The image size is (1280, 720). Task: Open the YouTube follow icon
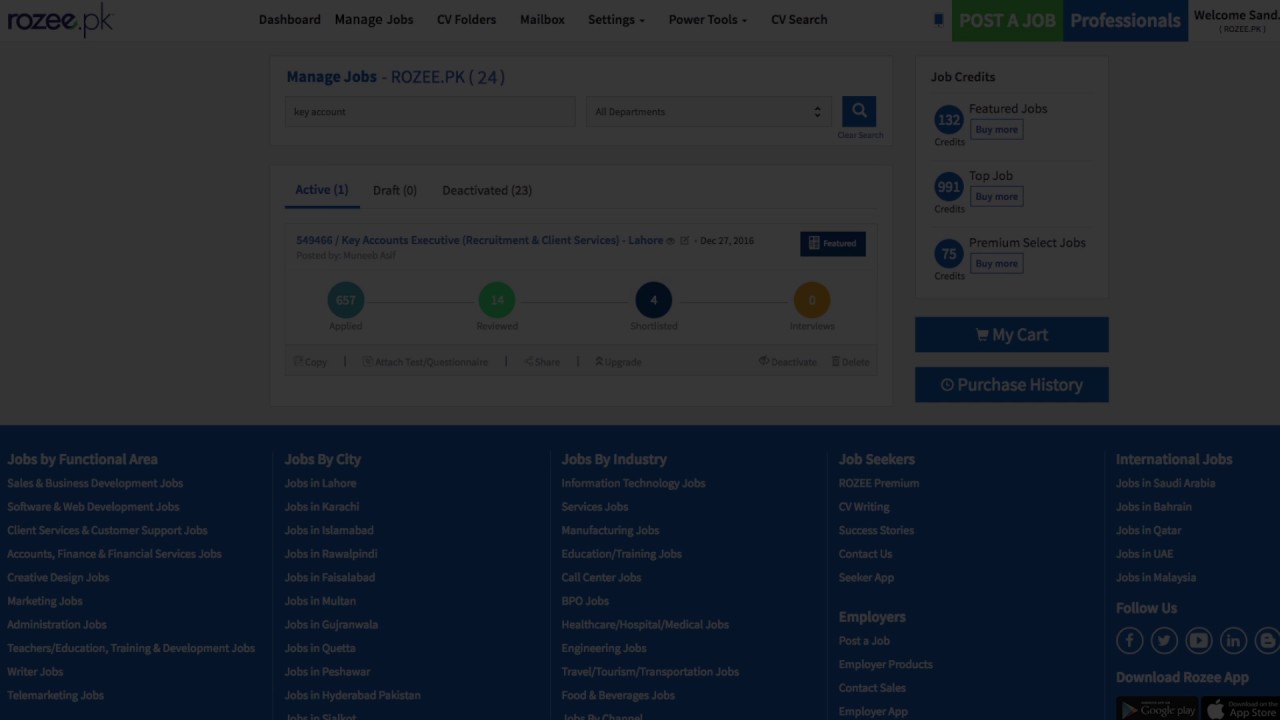click(x=1199, y=640)
